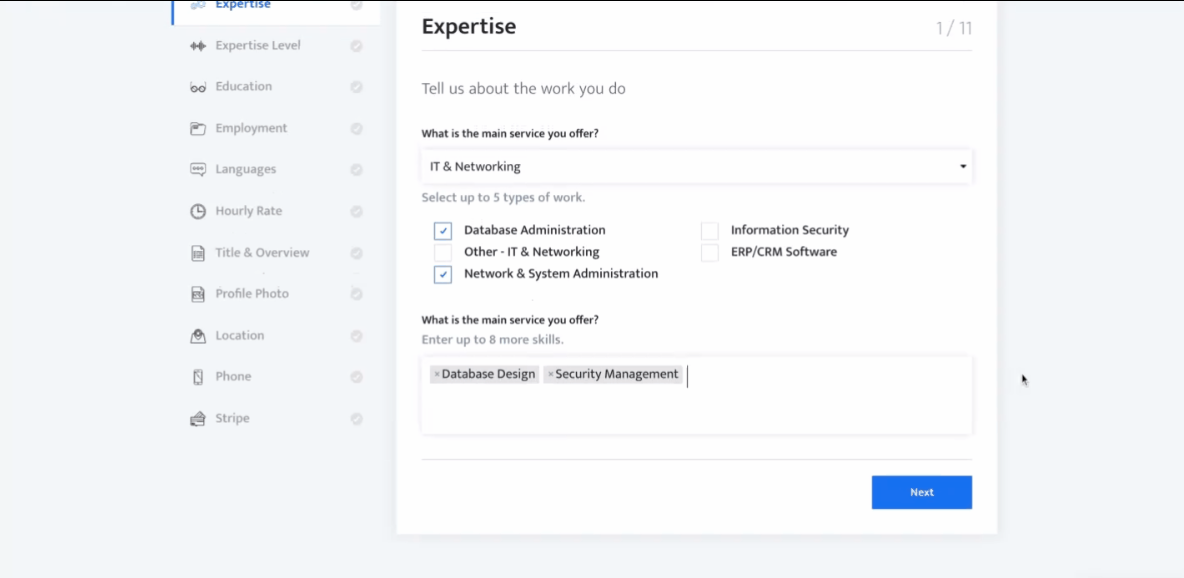Uncheck the Database Administration checkbox
The image size is (1184, 578).
tap(443, 231)
